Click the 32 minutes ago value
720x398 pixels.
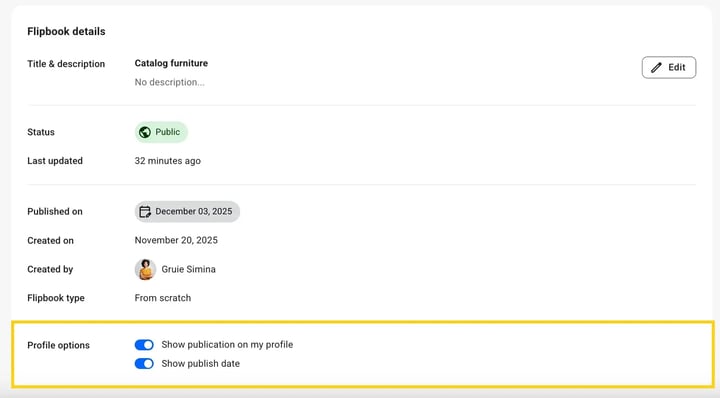coord(168,161)
